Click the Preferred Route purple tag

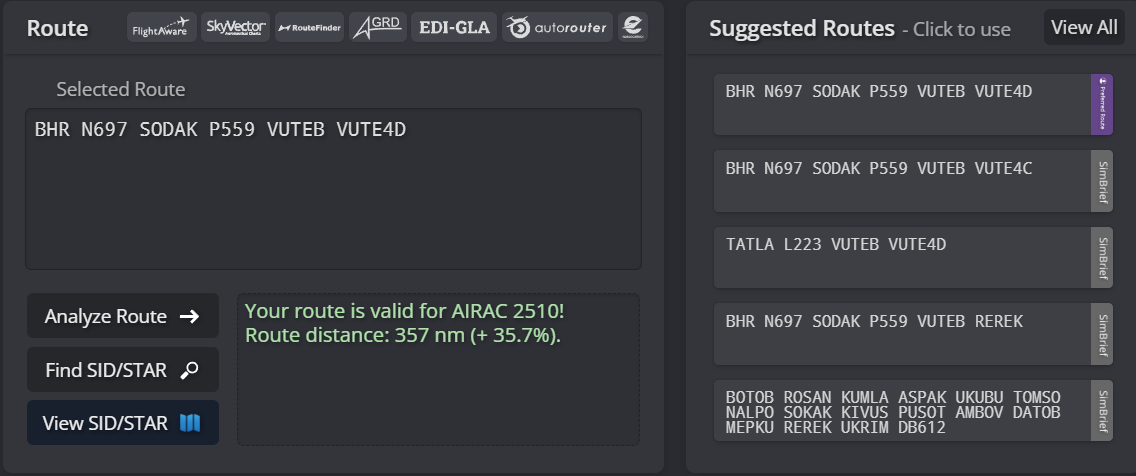tap(1101, 104)
